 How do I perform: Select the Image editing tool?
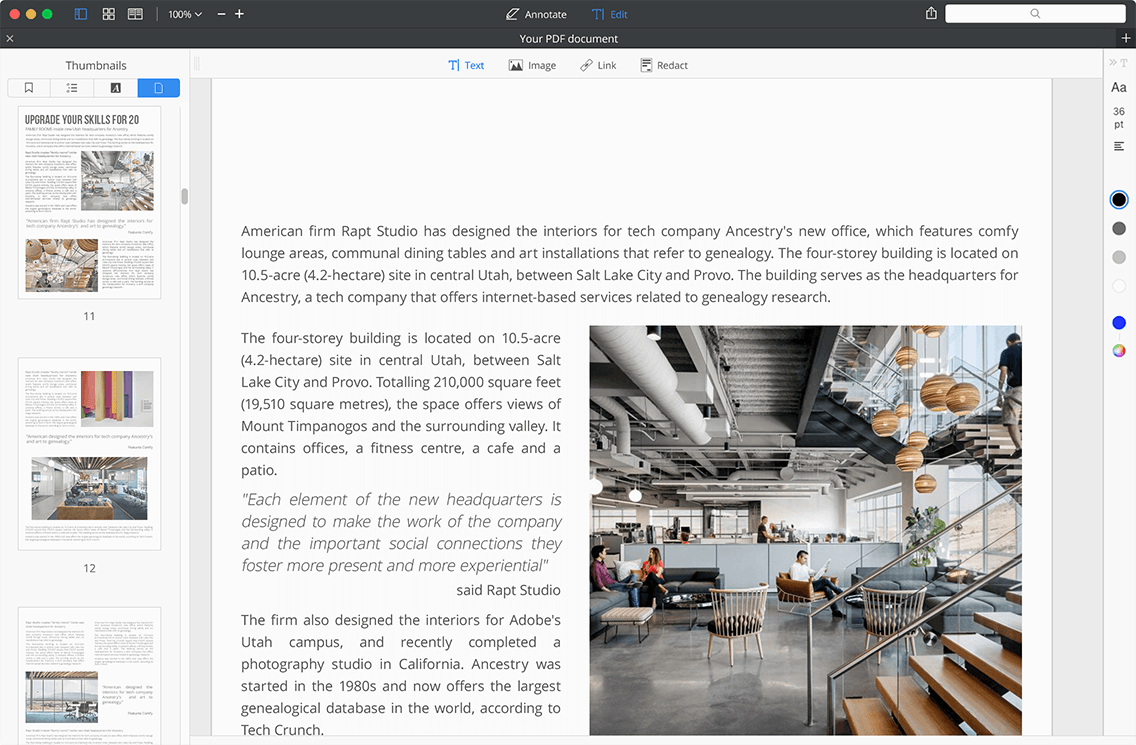point(532,65)
